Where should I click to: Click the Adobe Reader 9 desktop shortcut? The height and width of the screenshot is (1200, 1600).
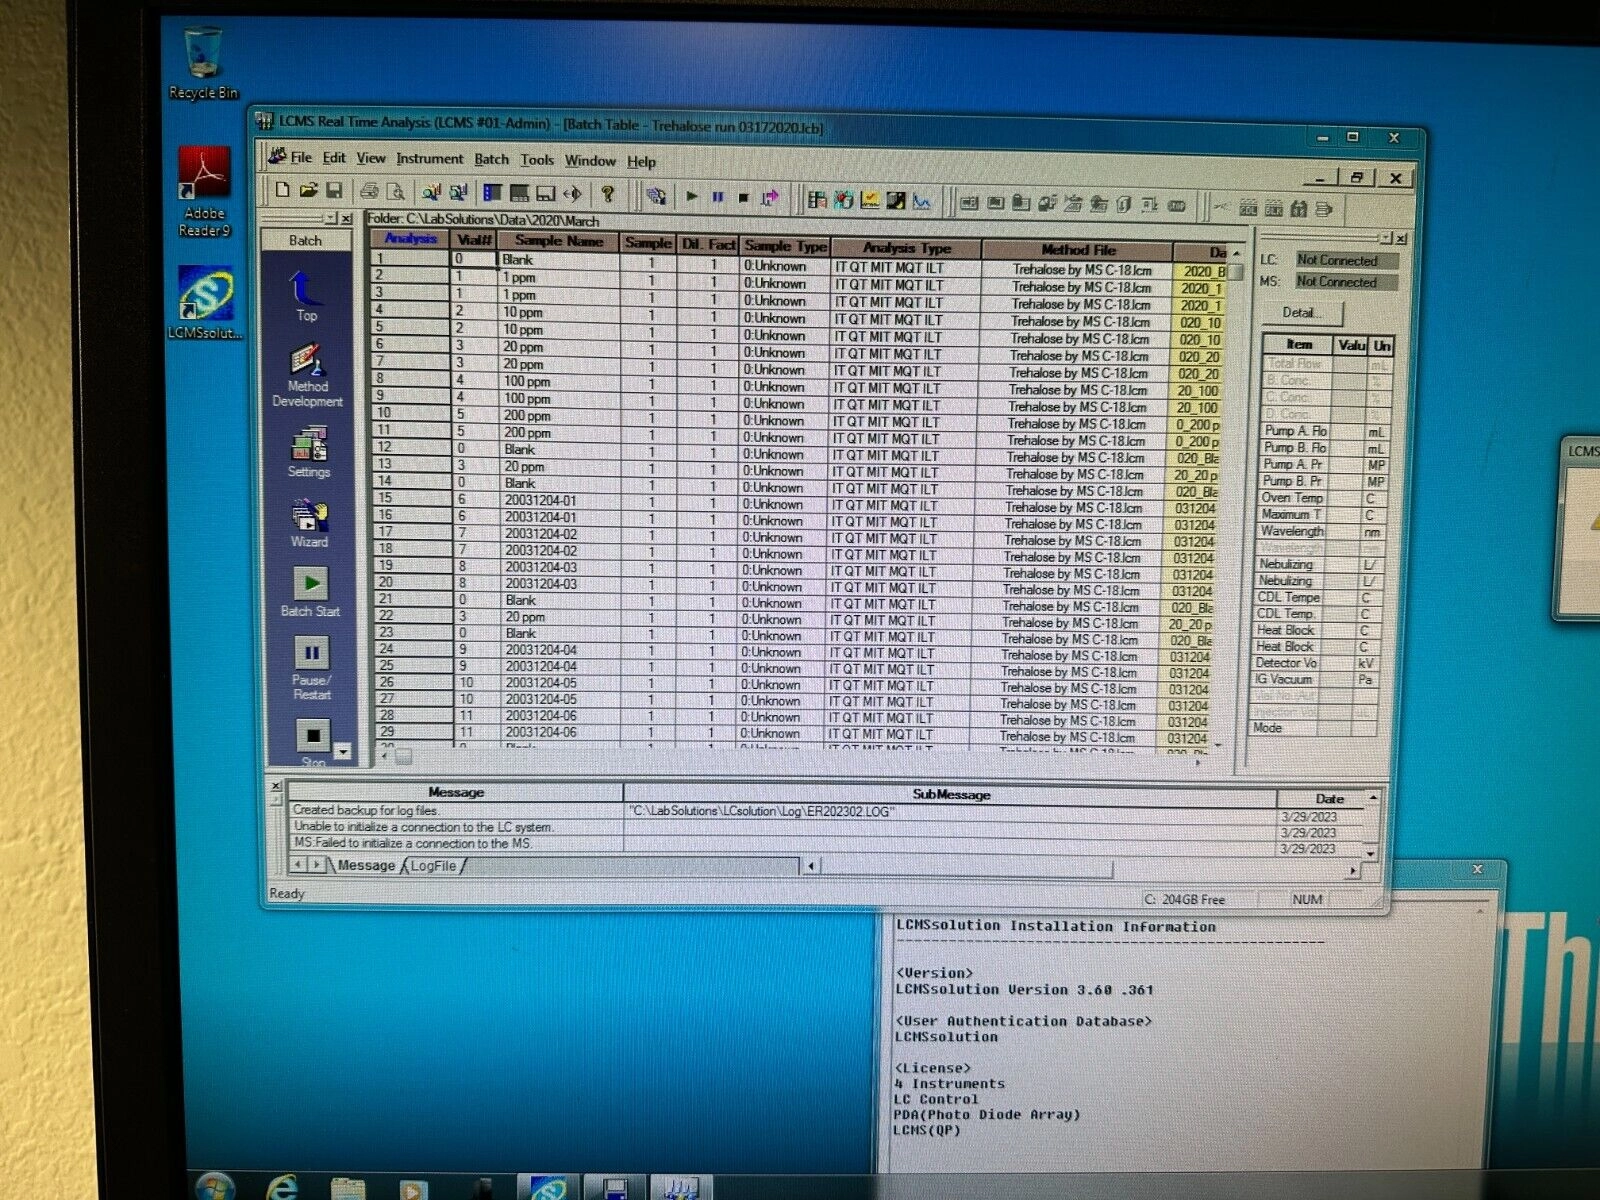[204, 193]
